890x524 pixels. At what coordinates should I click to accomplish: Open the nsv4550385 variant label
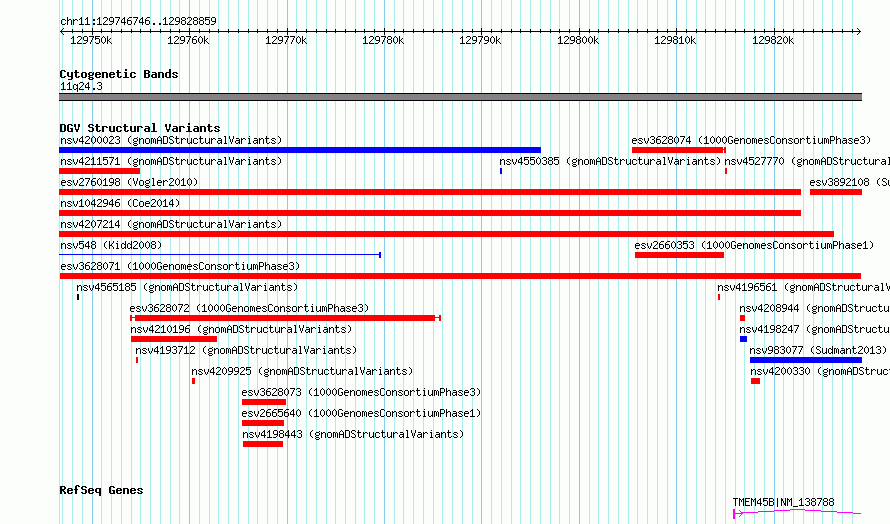click(610, 161)
